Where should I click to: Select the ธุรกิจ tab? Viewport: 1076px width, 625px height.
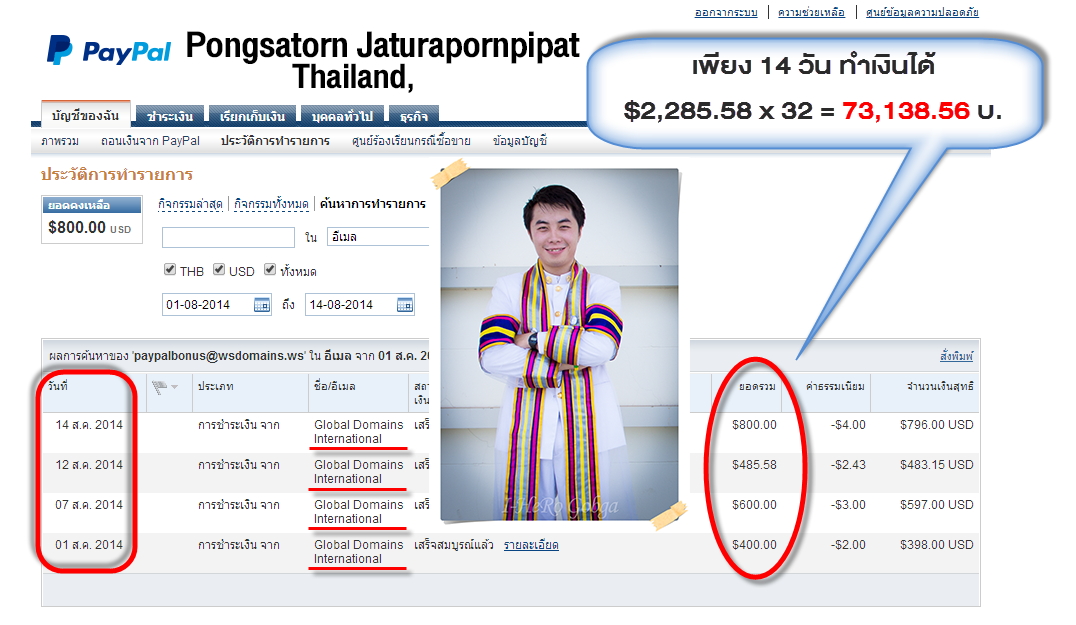pos(414,117)
